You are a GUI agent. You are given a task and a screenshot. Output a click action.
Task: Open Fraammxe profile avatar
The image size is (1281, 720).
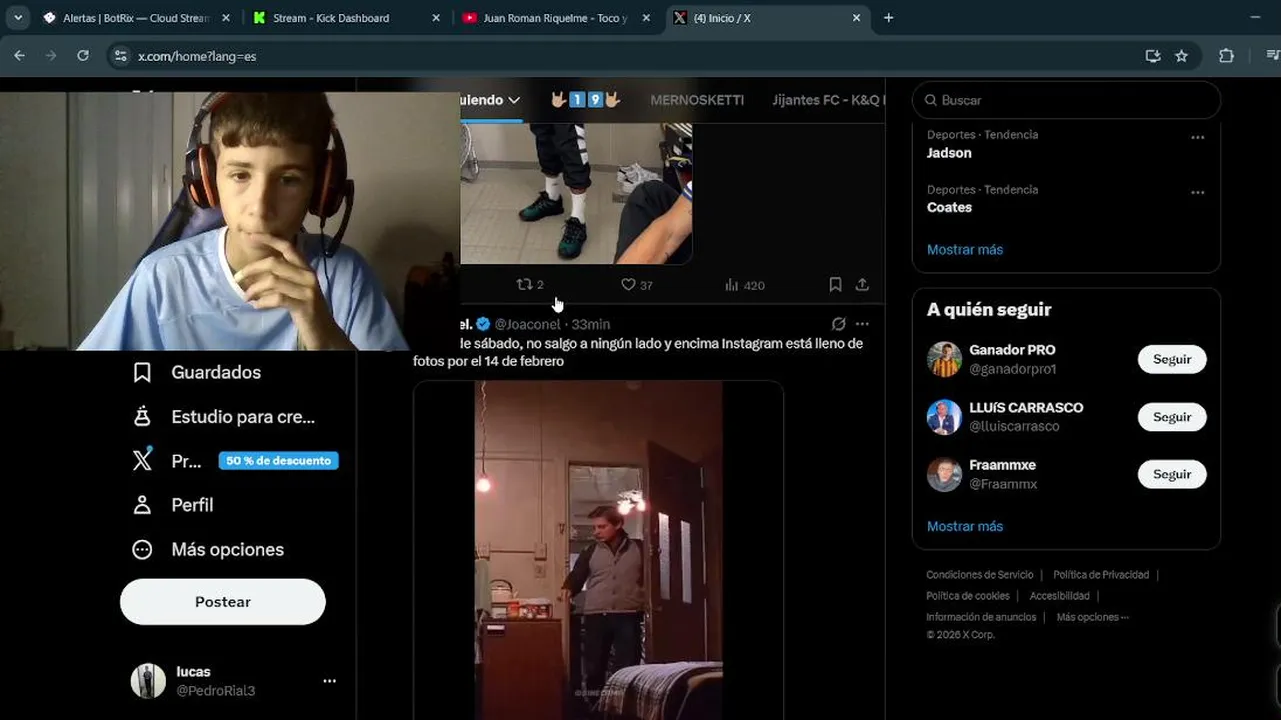[944, 474]
